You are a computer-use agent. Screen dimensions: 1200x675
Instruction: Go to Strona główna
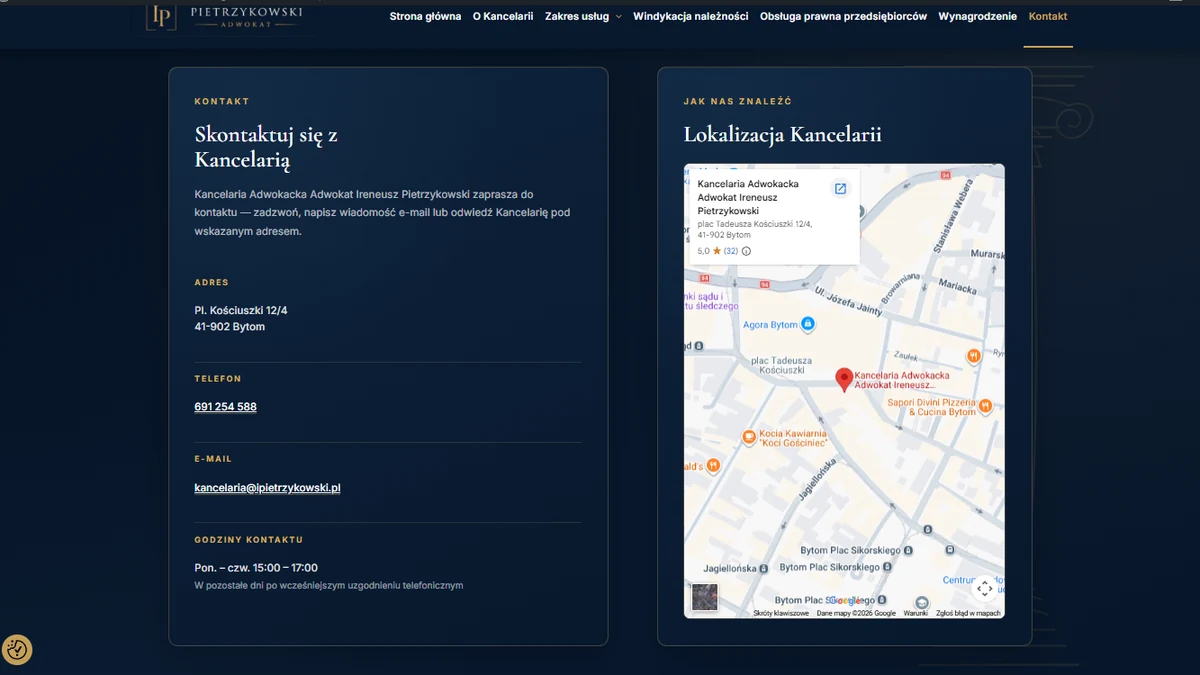pos(425,16)
